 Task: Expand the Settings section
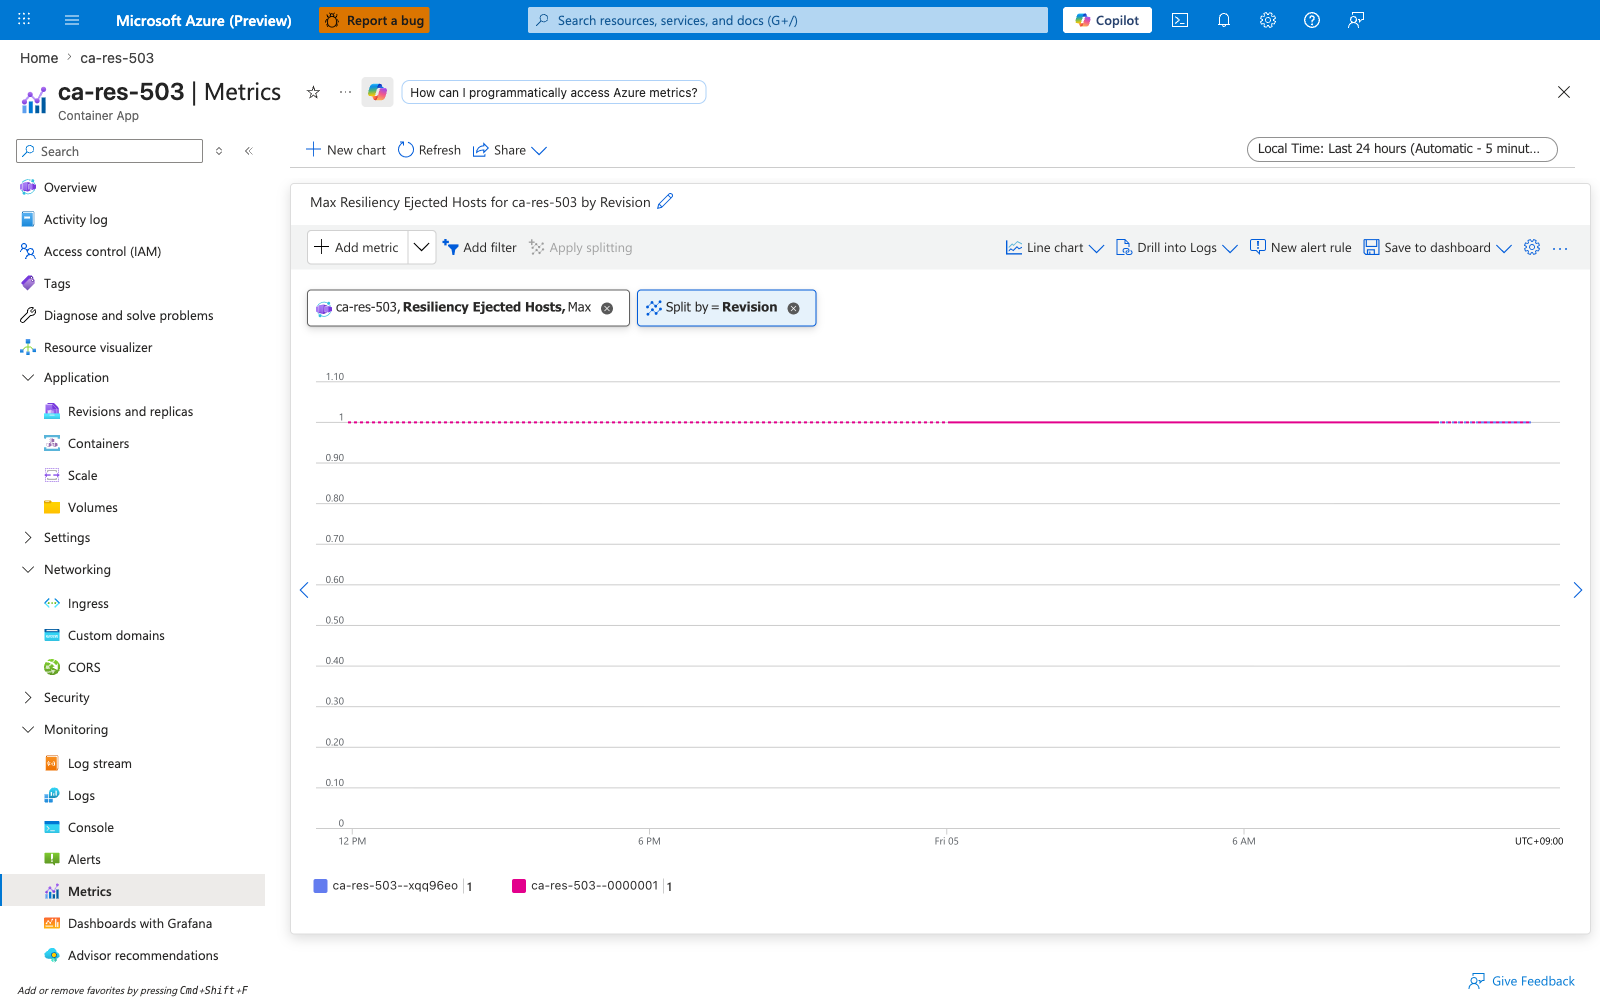(28, 537)
